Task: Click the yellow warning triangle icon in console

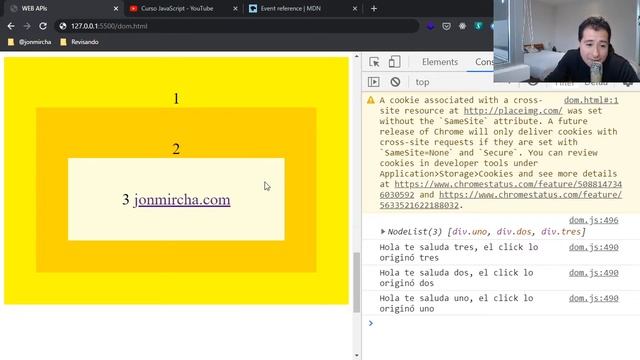Action: tap(371, 100)
